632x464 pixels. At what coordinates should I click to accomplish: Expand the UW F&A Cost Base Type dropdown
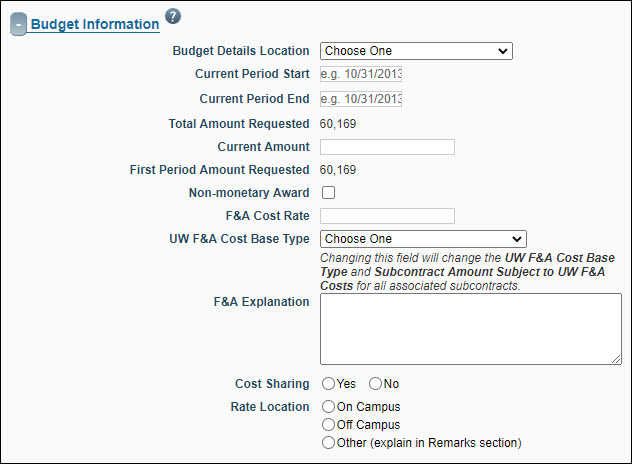coord(422,239)
